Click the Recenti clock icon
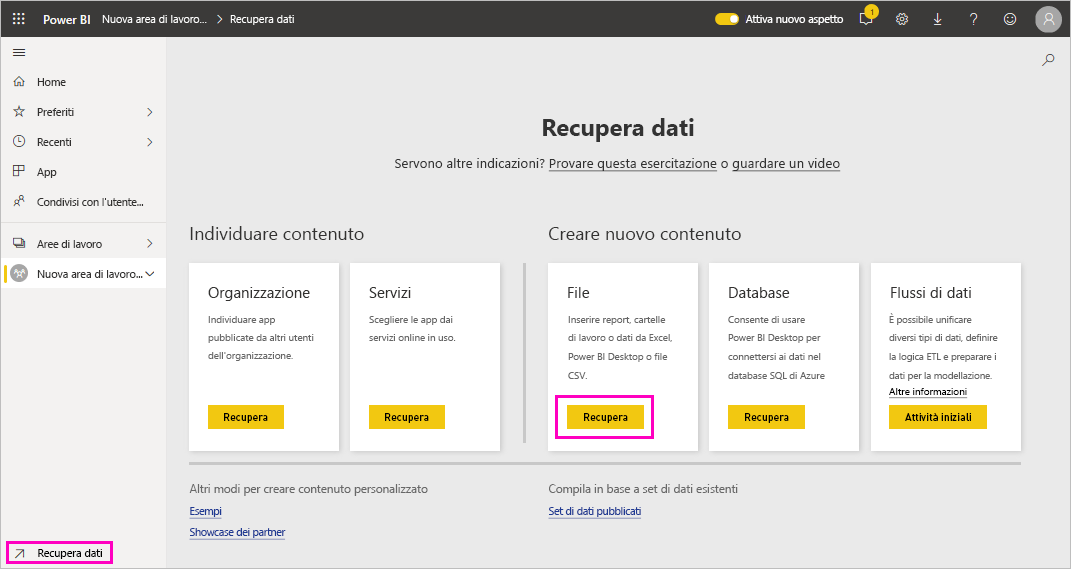The image size is (1071, 569). coord(19,141)
